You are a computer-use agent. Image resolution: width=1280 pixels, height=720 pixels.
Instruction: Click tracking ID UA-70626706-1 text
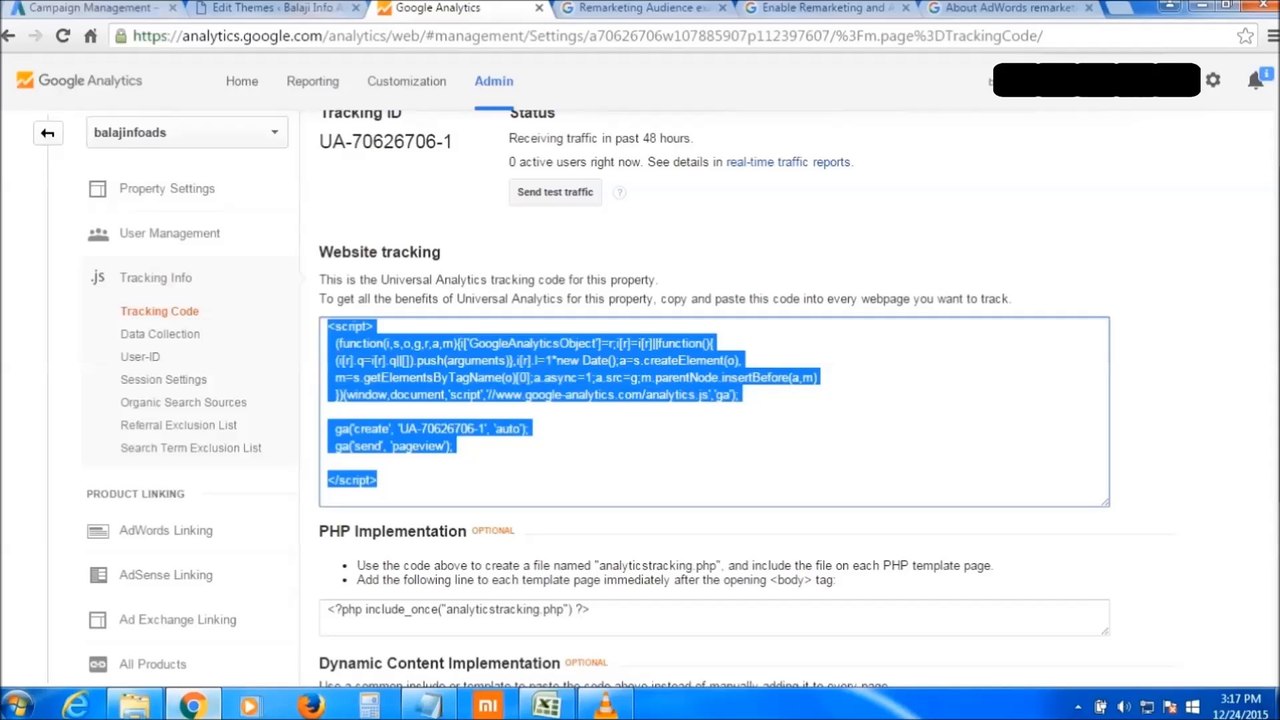click(x=385, y=142)
